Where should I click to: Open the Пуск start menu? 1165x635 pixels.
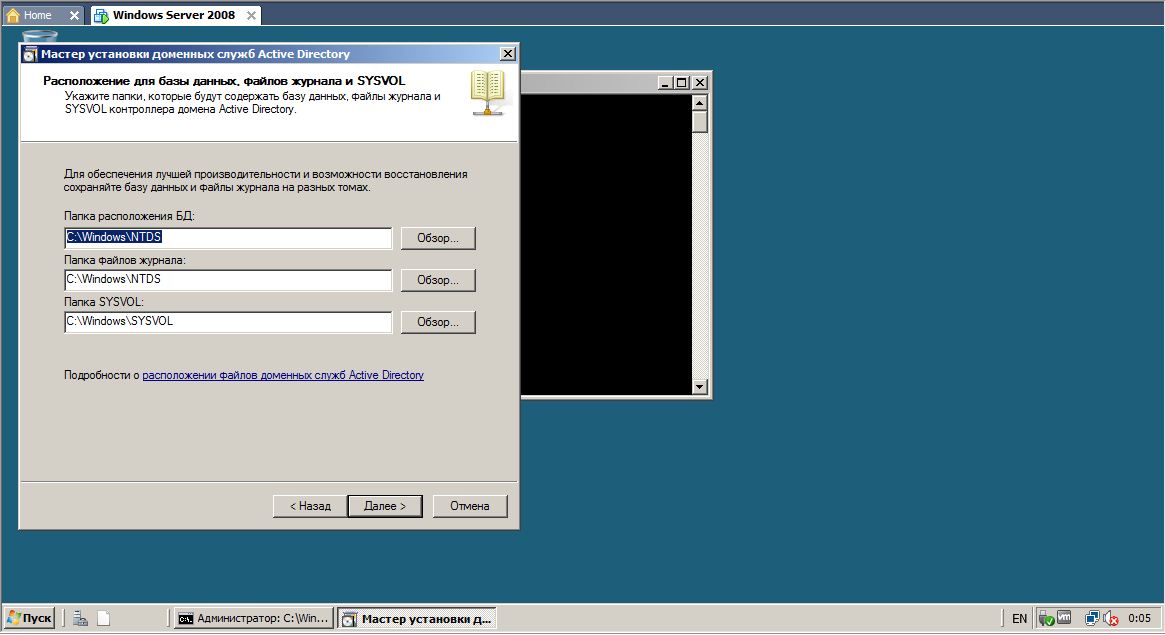pyautogui.click(x=30, y=618)
